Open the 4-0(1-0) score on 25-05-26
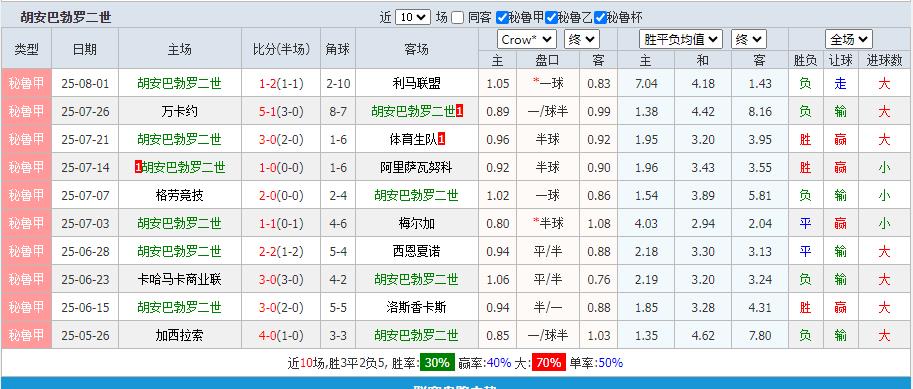 tap(281, 335)
